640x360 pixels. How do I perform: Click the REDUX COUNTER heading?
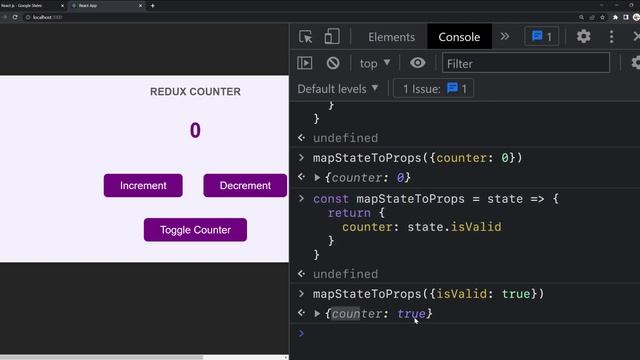tap(195, 91)
